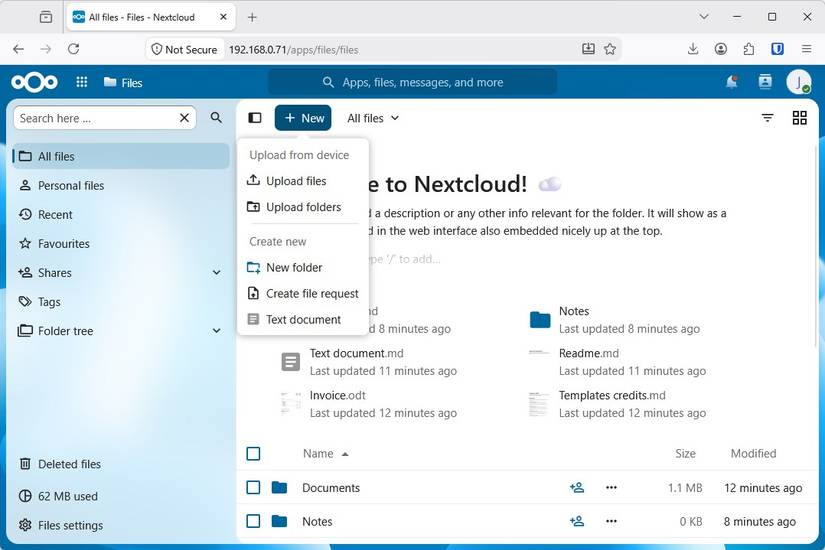Click the 62 MB used storage indicator
This screenshot has width=825, height=550.
click(x=121, y=496)
